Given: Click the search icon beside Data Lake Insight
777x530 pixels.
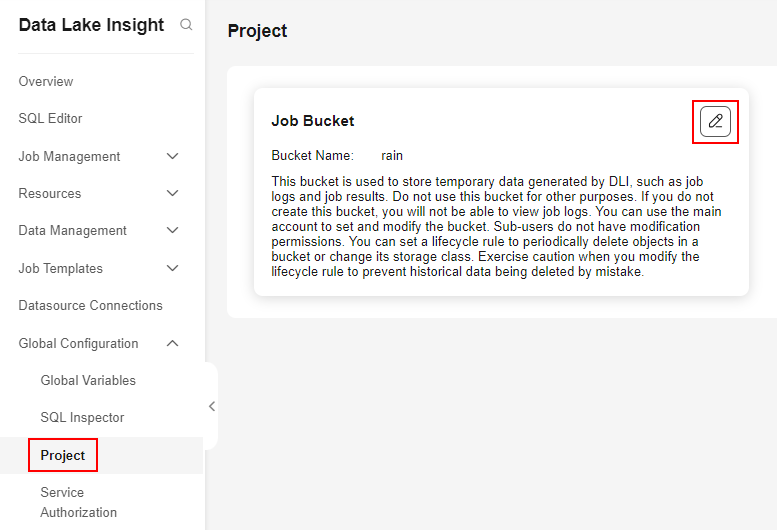Looking at the screenshot, I should (x=186, y=24).
